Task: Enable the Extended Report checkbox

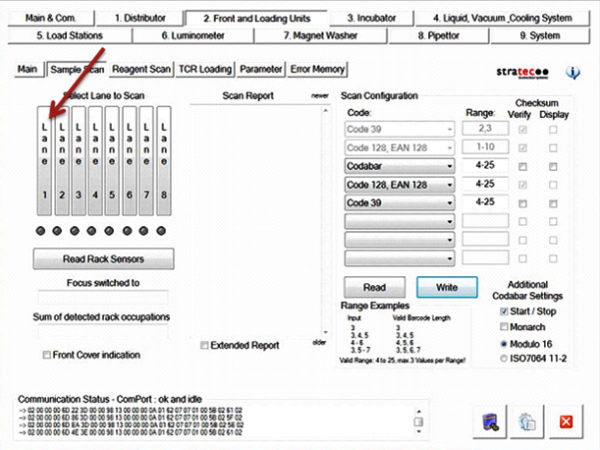Action: tap(205, 345)
